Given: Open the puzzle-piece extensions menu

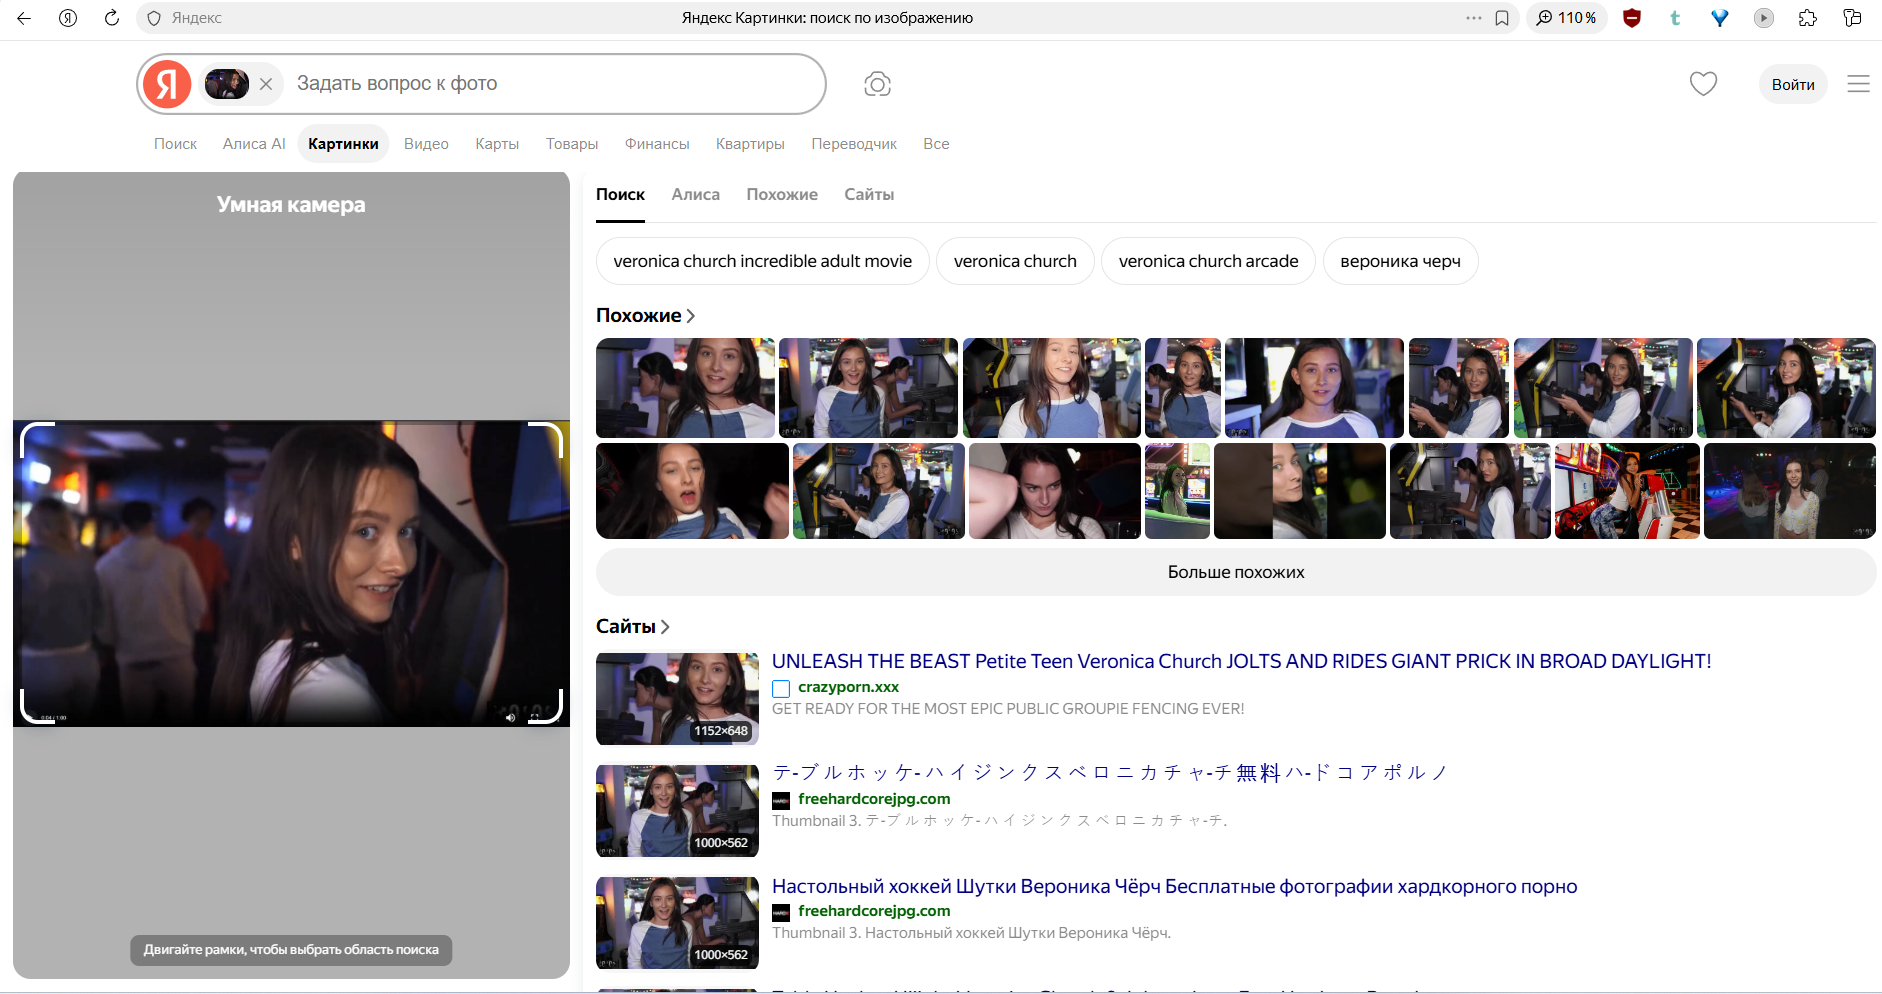Looking at the screenshot, I should click(1808, 18).
